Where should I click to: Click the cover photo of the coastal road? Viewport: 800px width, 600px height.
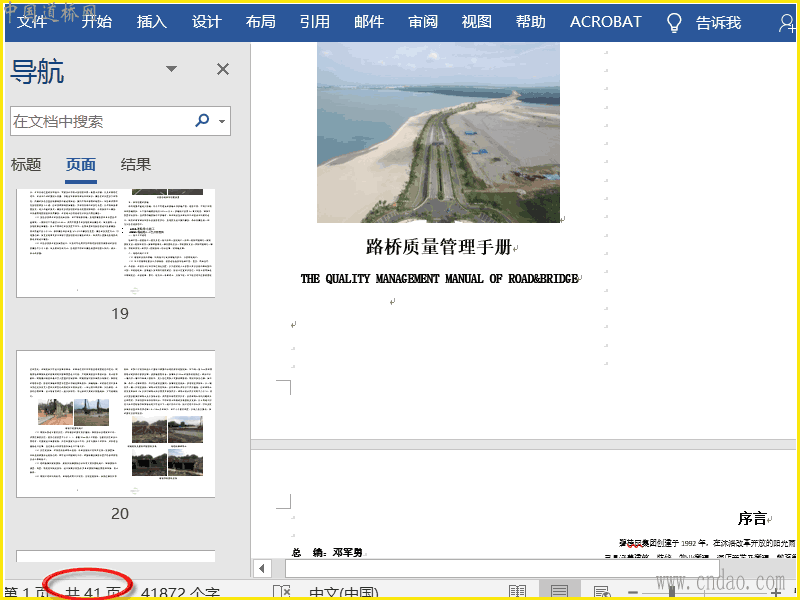pos(438,133)
